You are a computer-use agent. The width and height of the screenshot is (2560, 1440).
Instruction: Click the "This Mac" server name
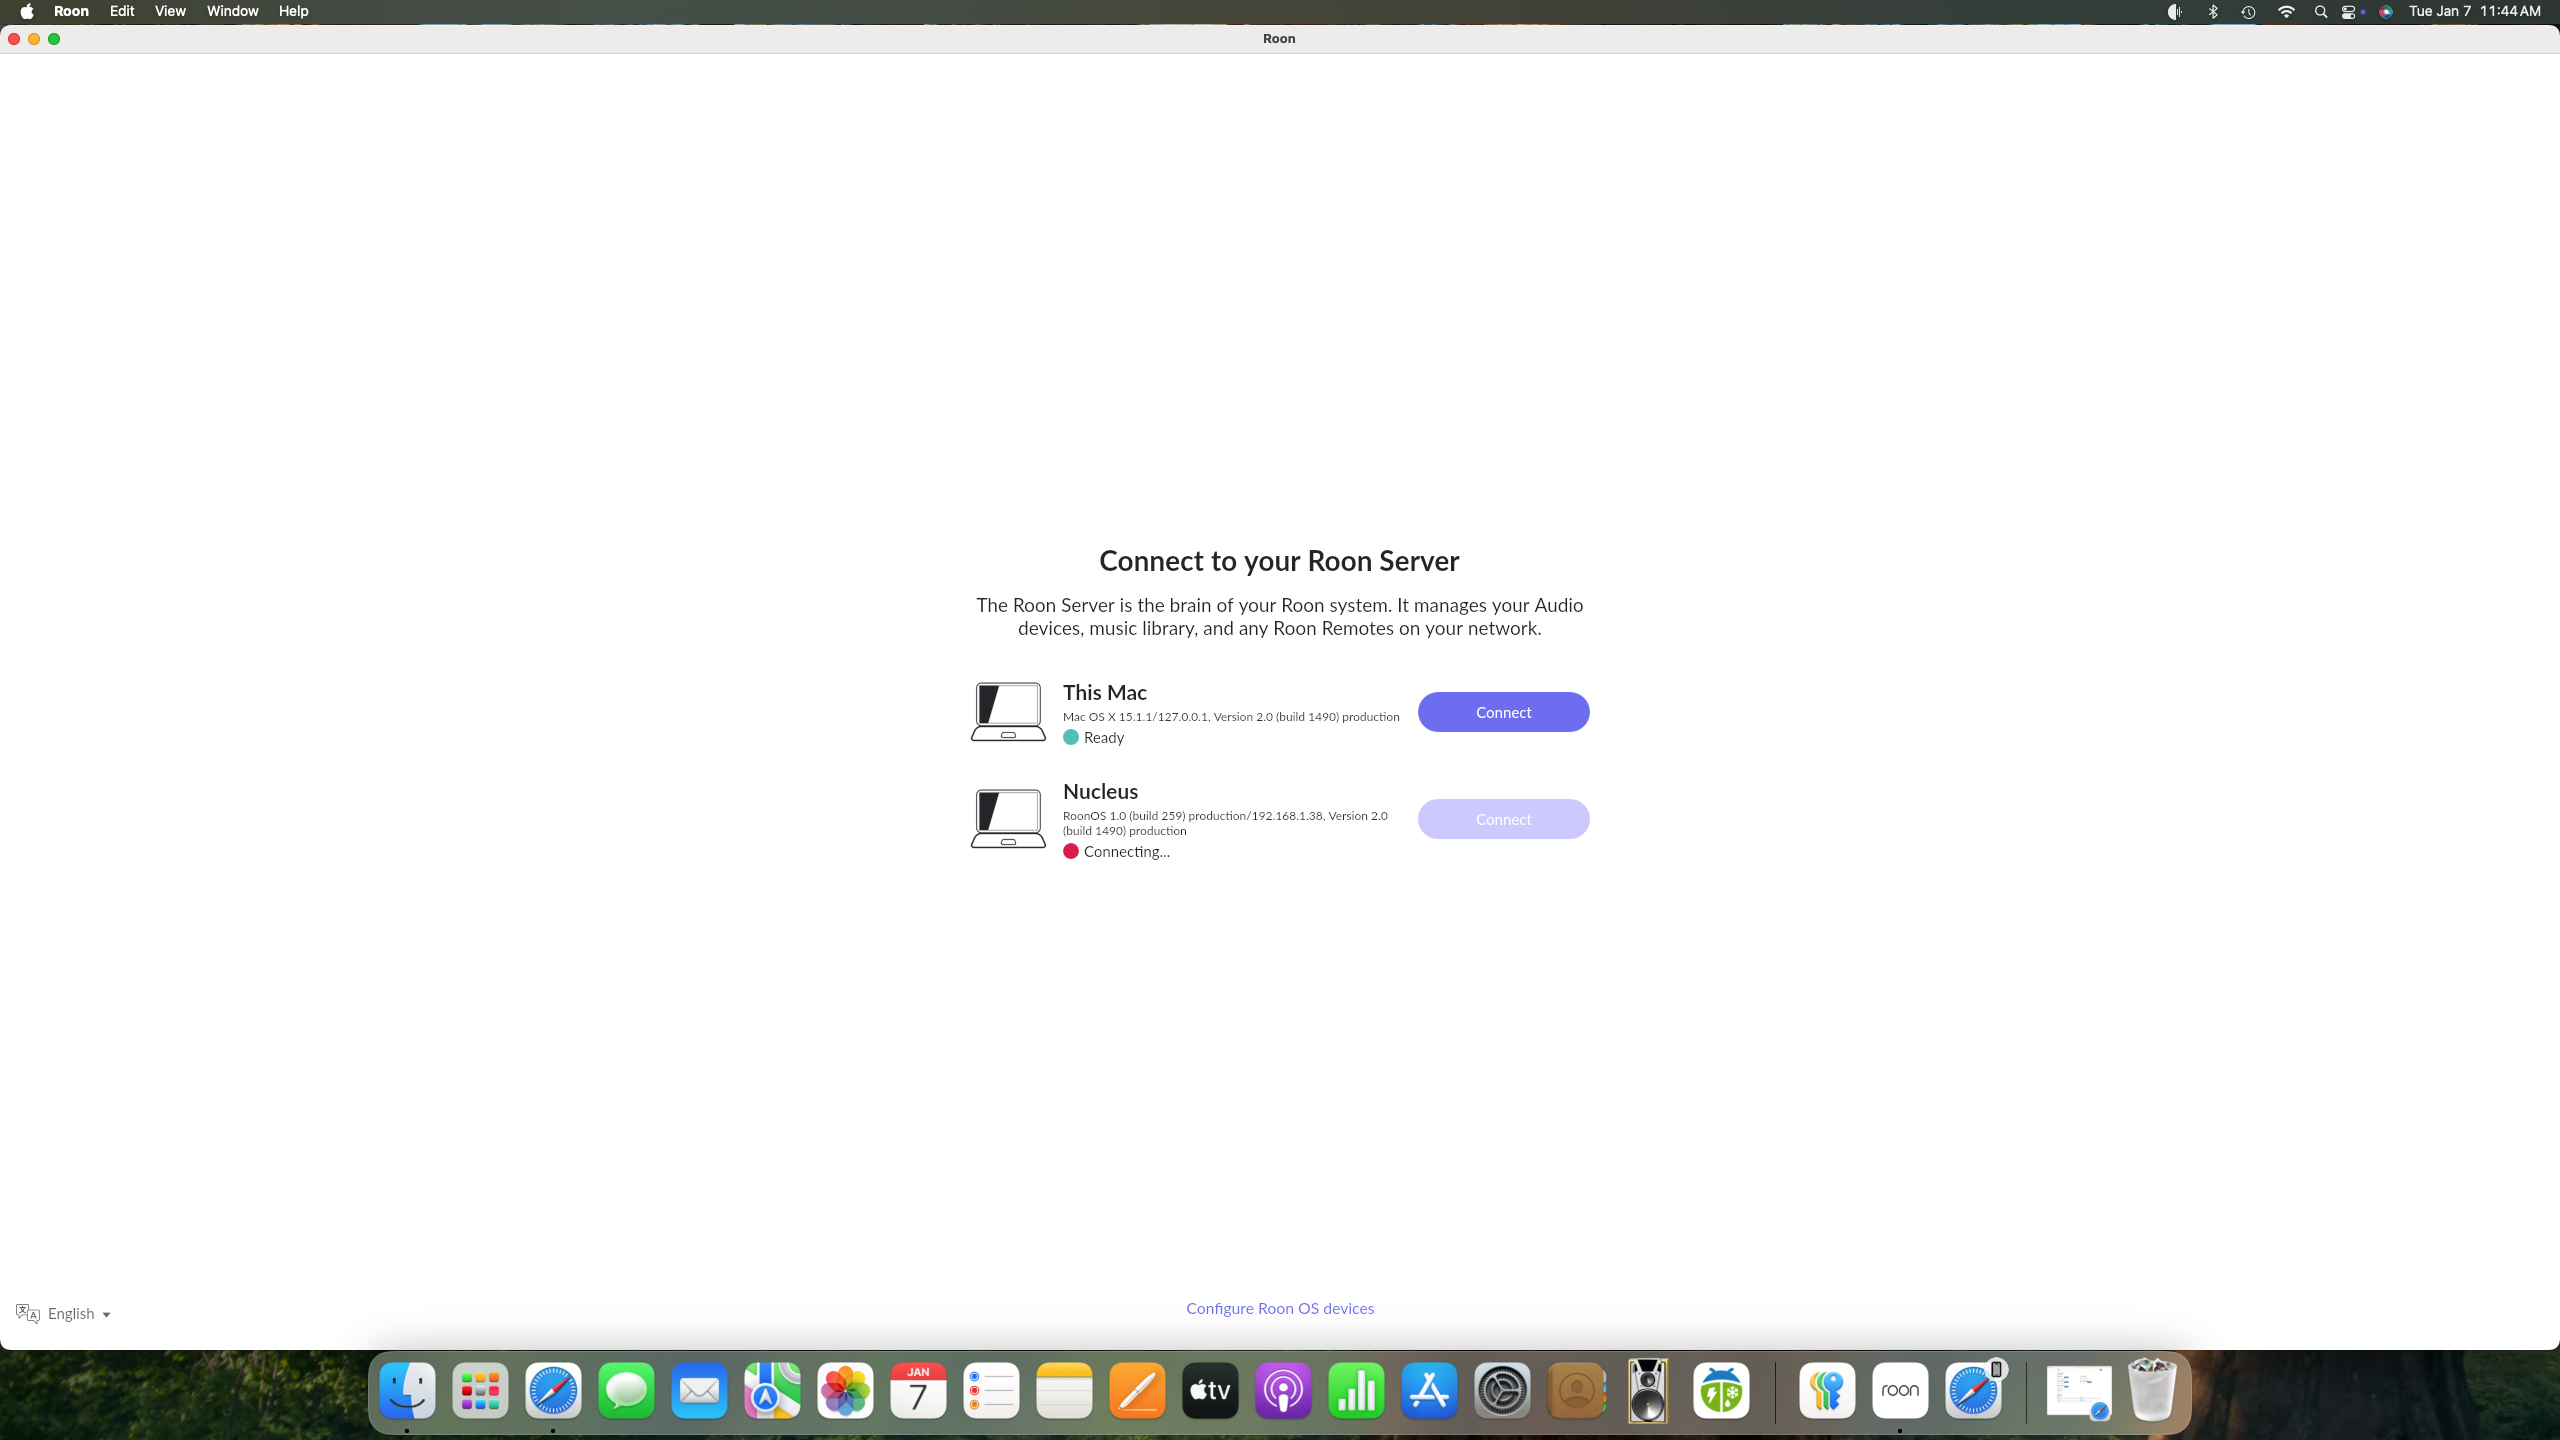(1104, 692)
